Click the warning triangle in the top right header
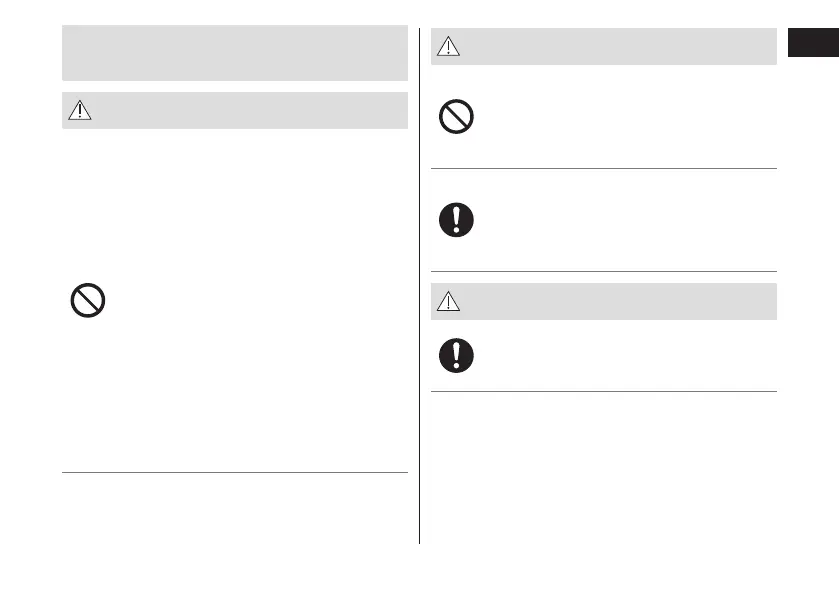839x595 pixels. click(449, 48)
